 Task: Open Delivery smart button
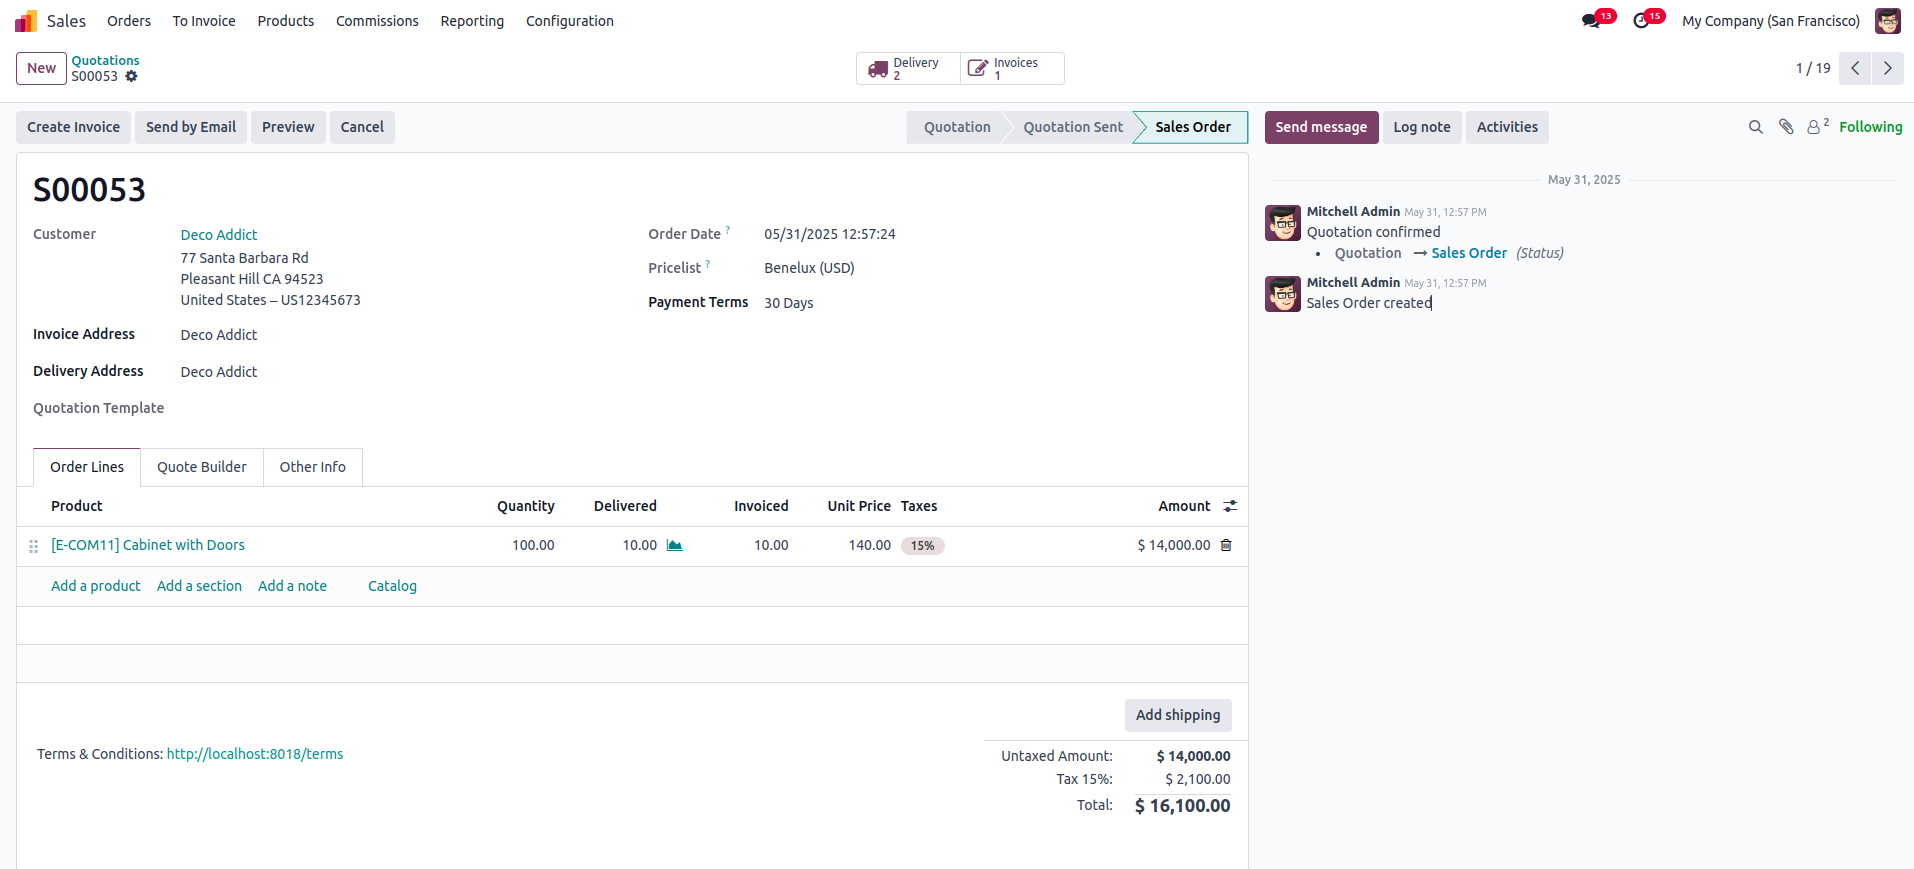coord(908,69)
